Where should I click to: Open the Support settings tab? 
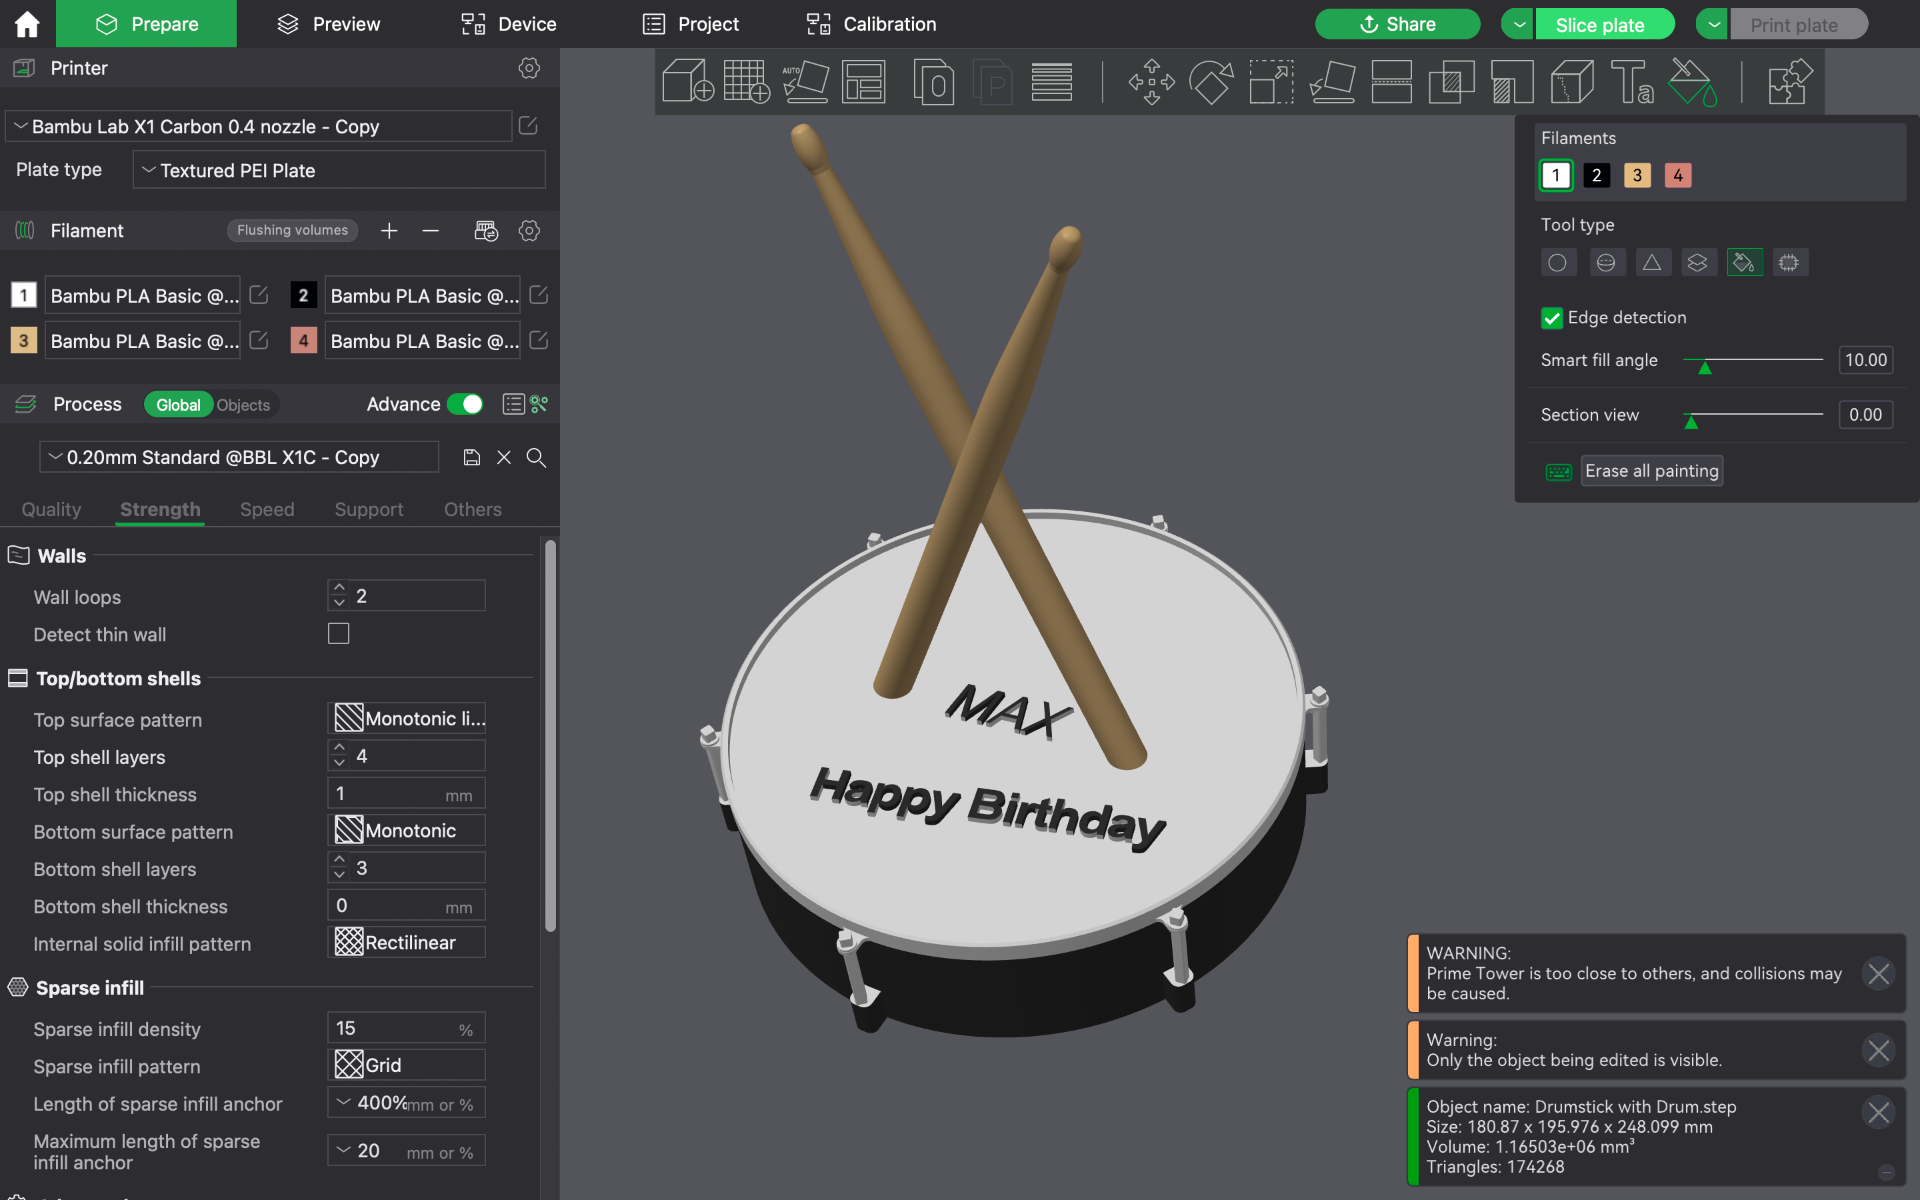pos(369,509)
